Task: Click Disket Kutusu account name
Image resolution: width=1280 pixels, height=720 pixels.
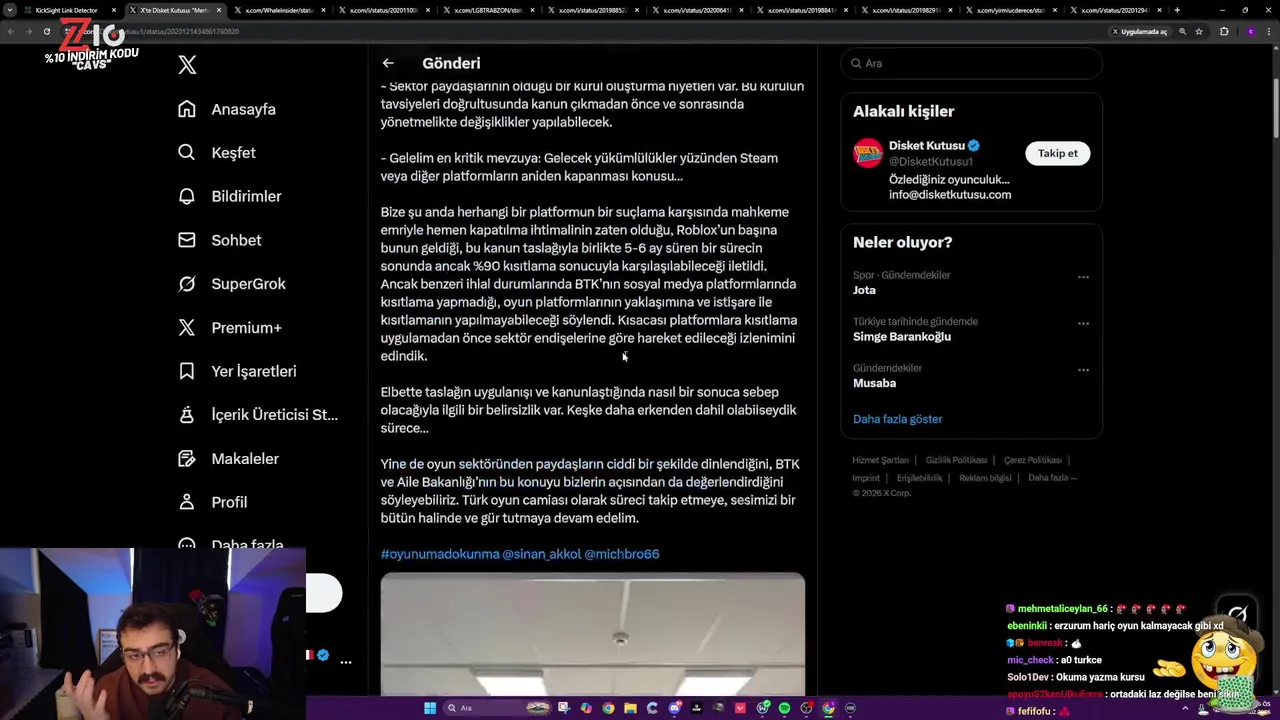Action: pyautogui.click(x=927, y=146)
